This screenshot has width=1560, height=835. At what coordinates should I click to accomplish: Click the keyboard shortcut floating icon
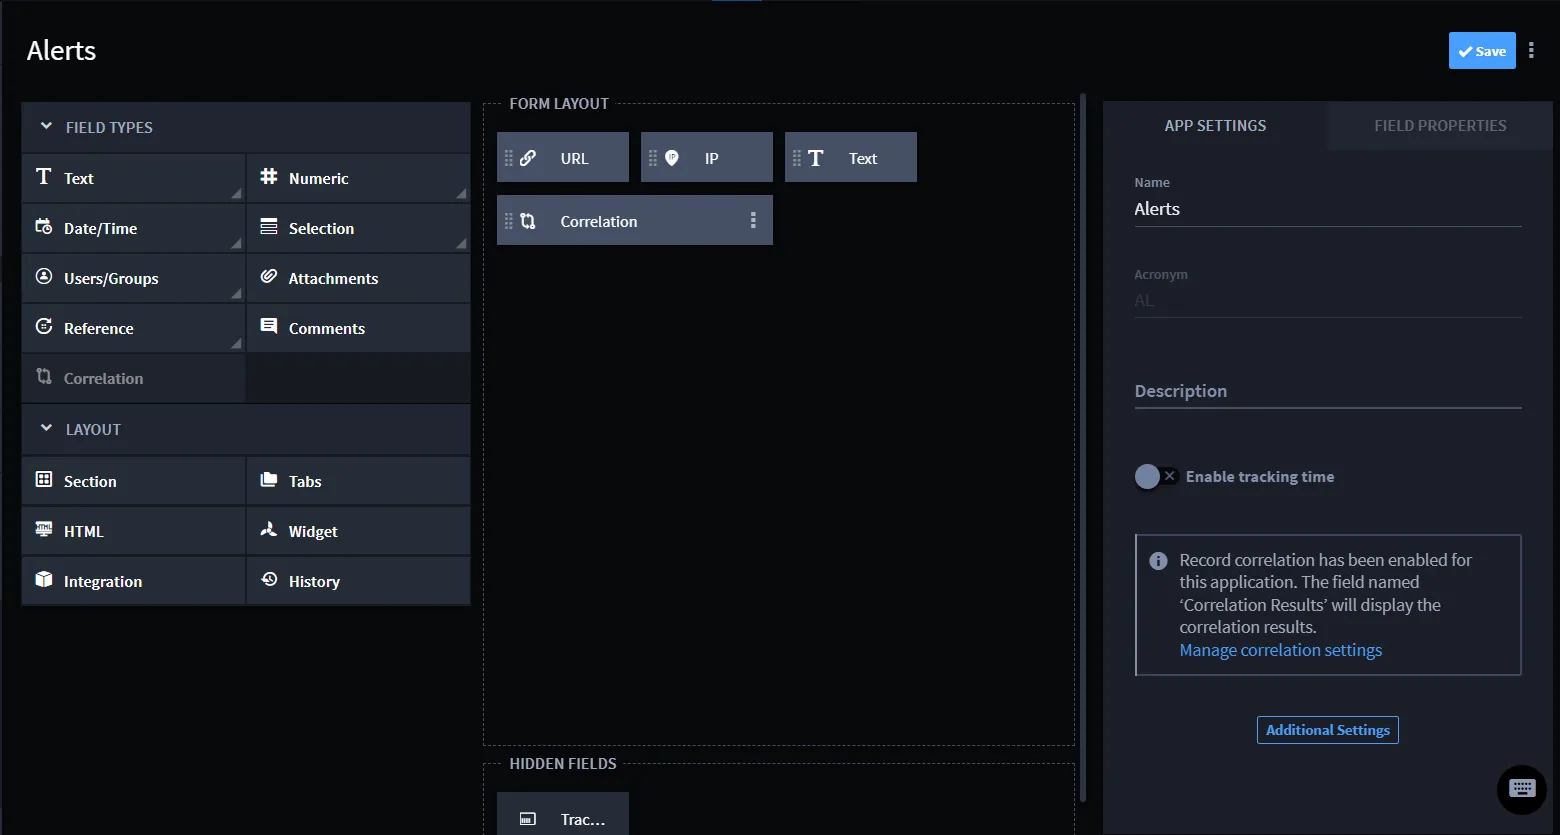pyautogui.click(x=1522, y=788)
